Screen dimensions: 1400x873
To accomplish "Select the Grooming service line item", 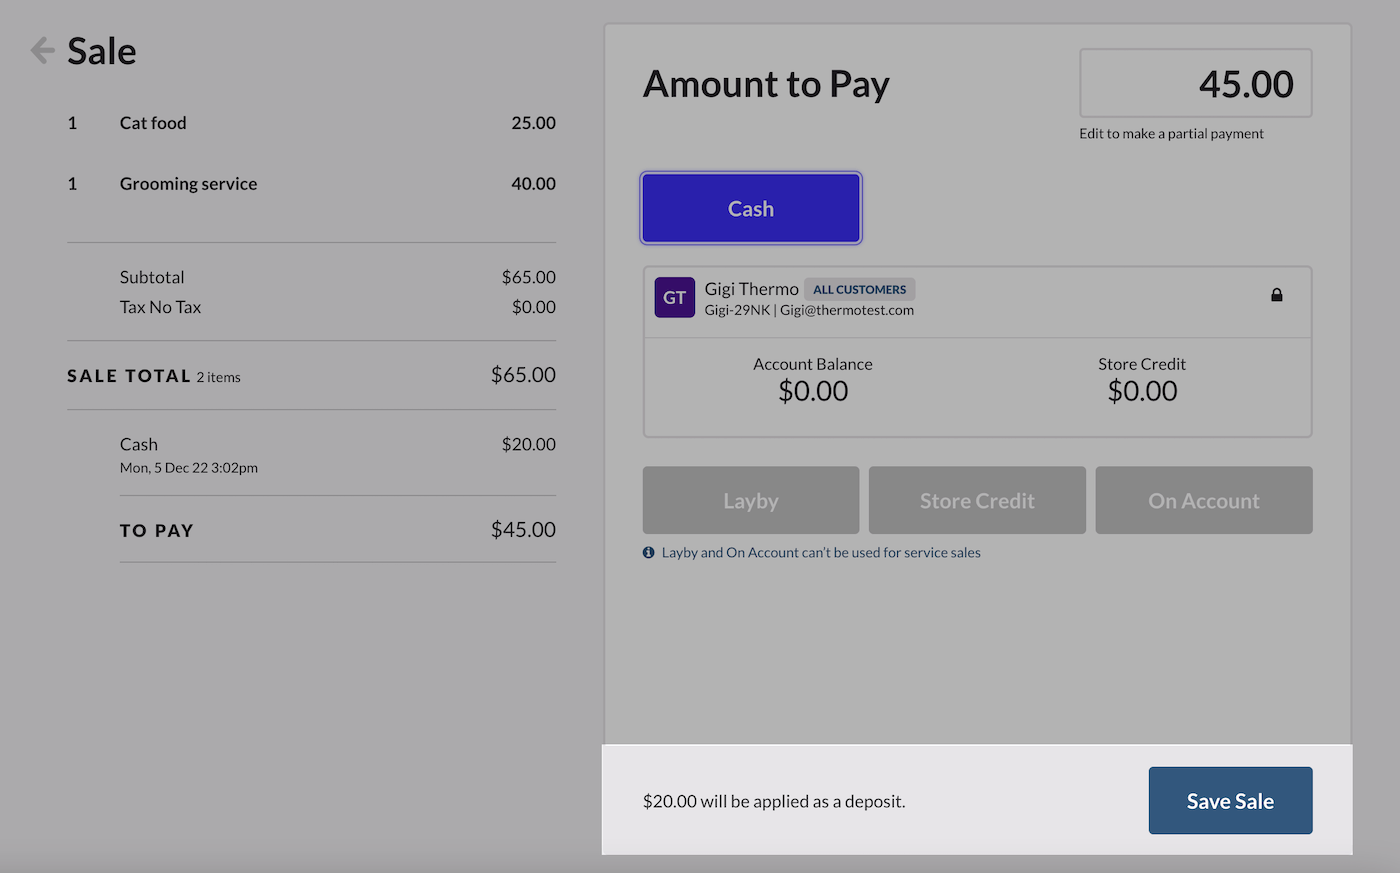I will tap(188, 183).
